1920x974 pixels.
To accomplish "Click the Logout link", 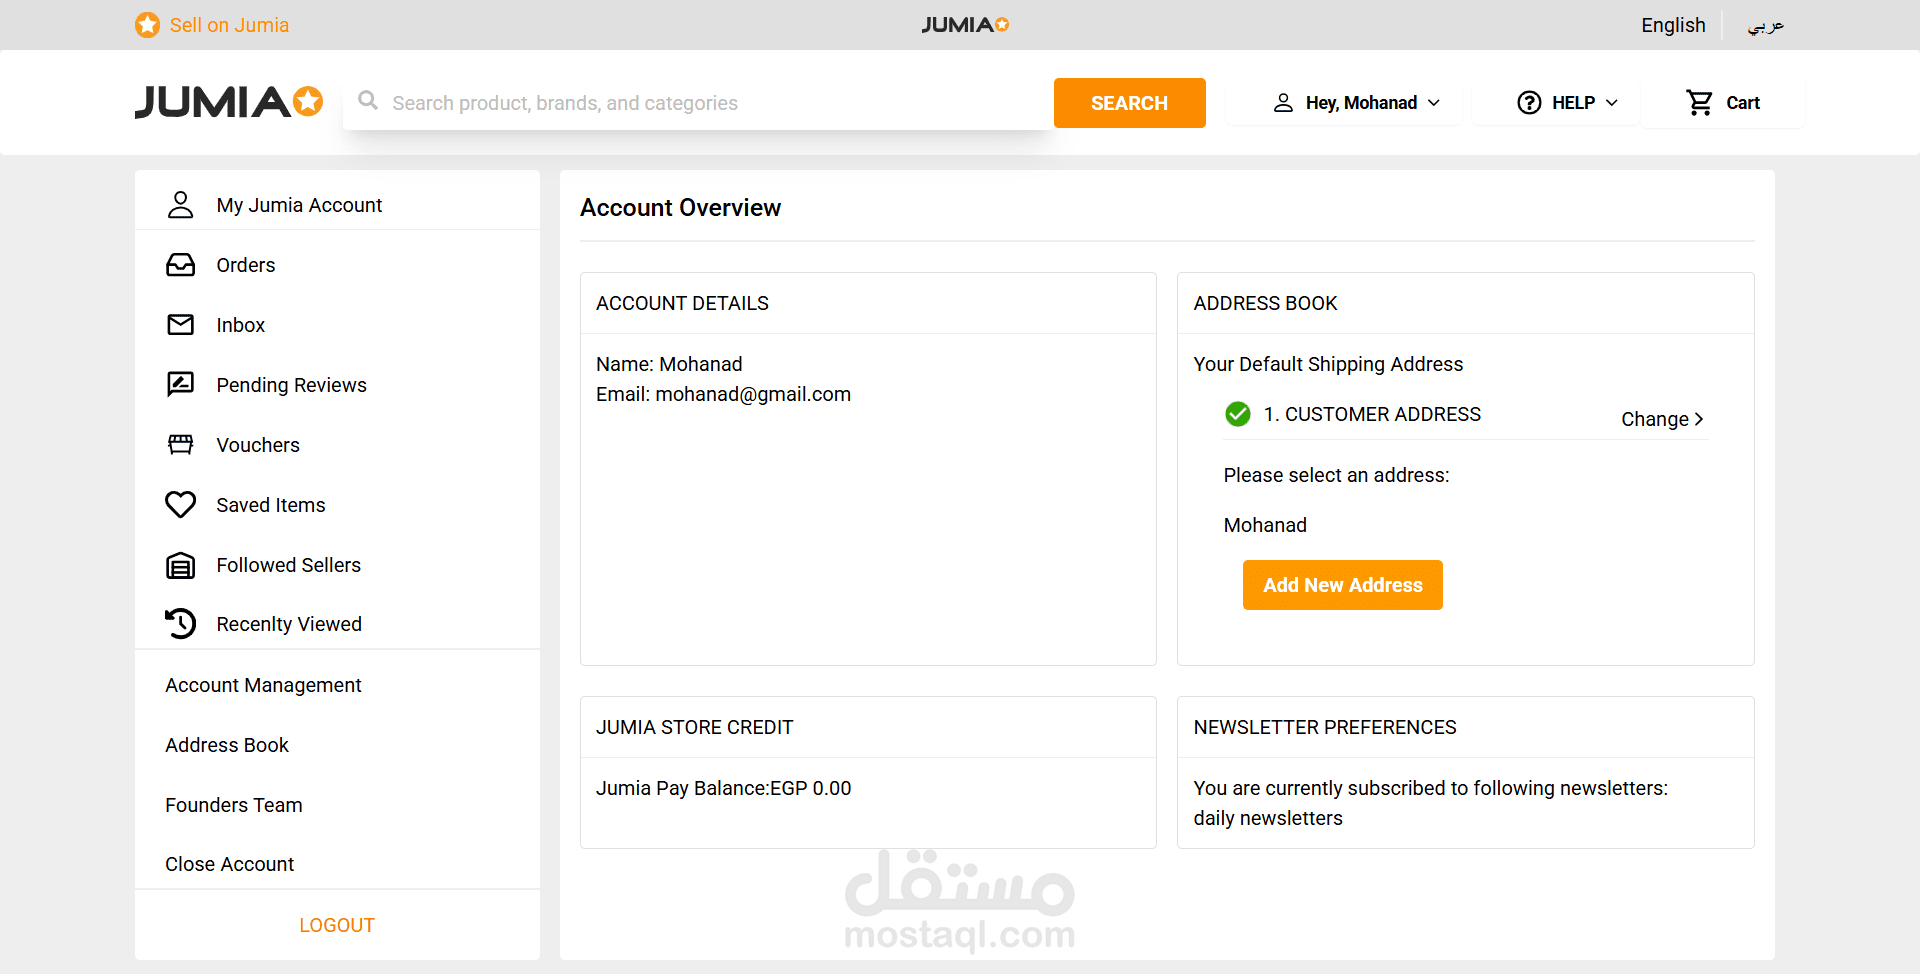I will (x=337, y=925).
